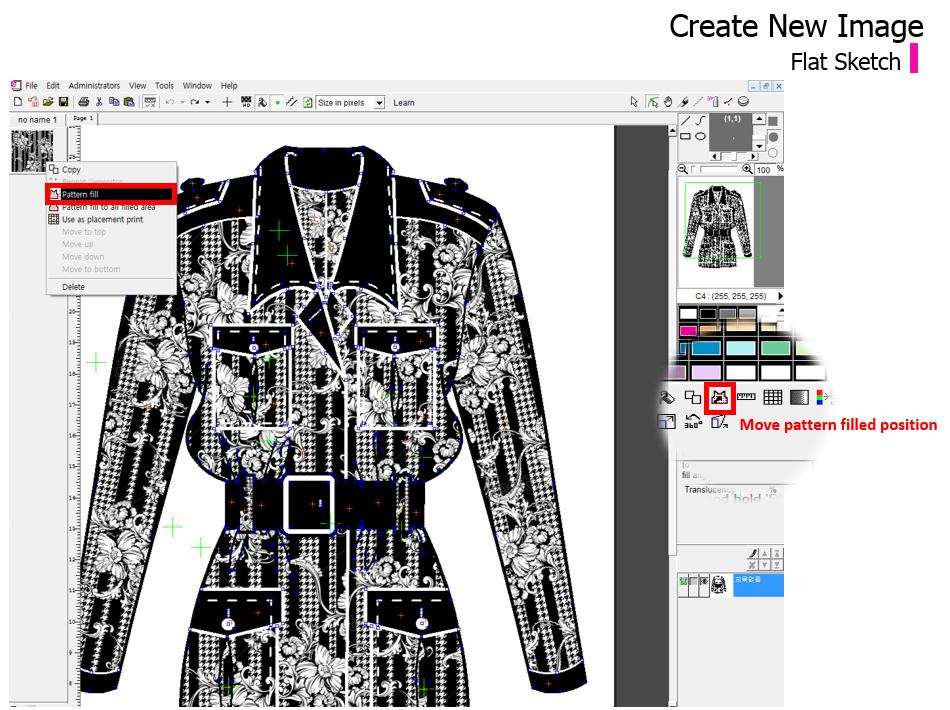Expand the arrow beside C4 color value
Screen dimensions: 950x710
point(778,296)
